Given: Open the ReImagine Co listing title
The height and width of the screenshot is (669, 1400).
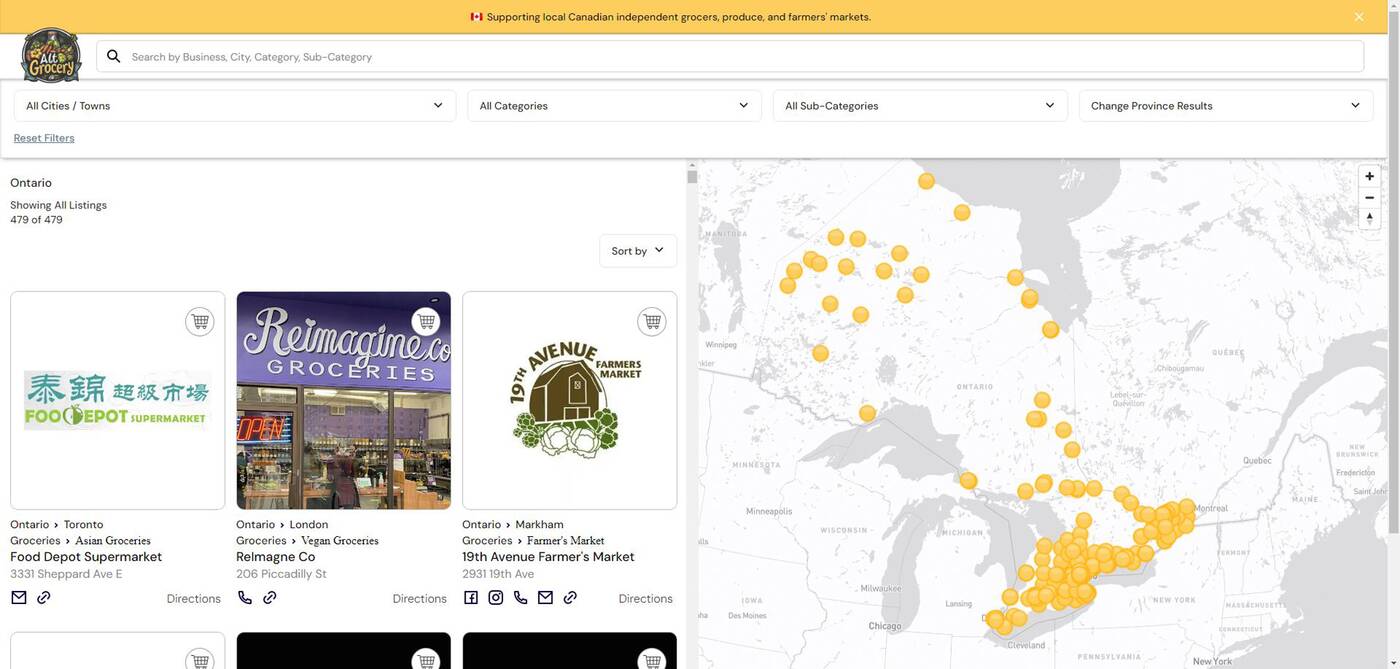Looking at the screenshot, I should (x=276, y=557).
